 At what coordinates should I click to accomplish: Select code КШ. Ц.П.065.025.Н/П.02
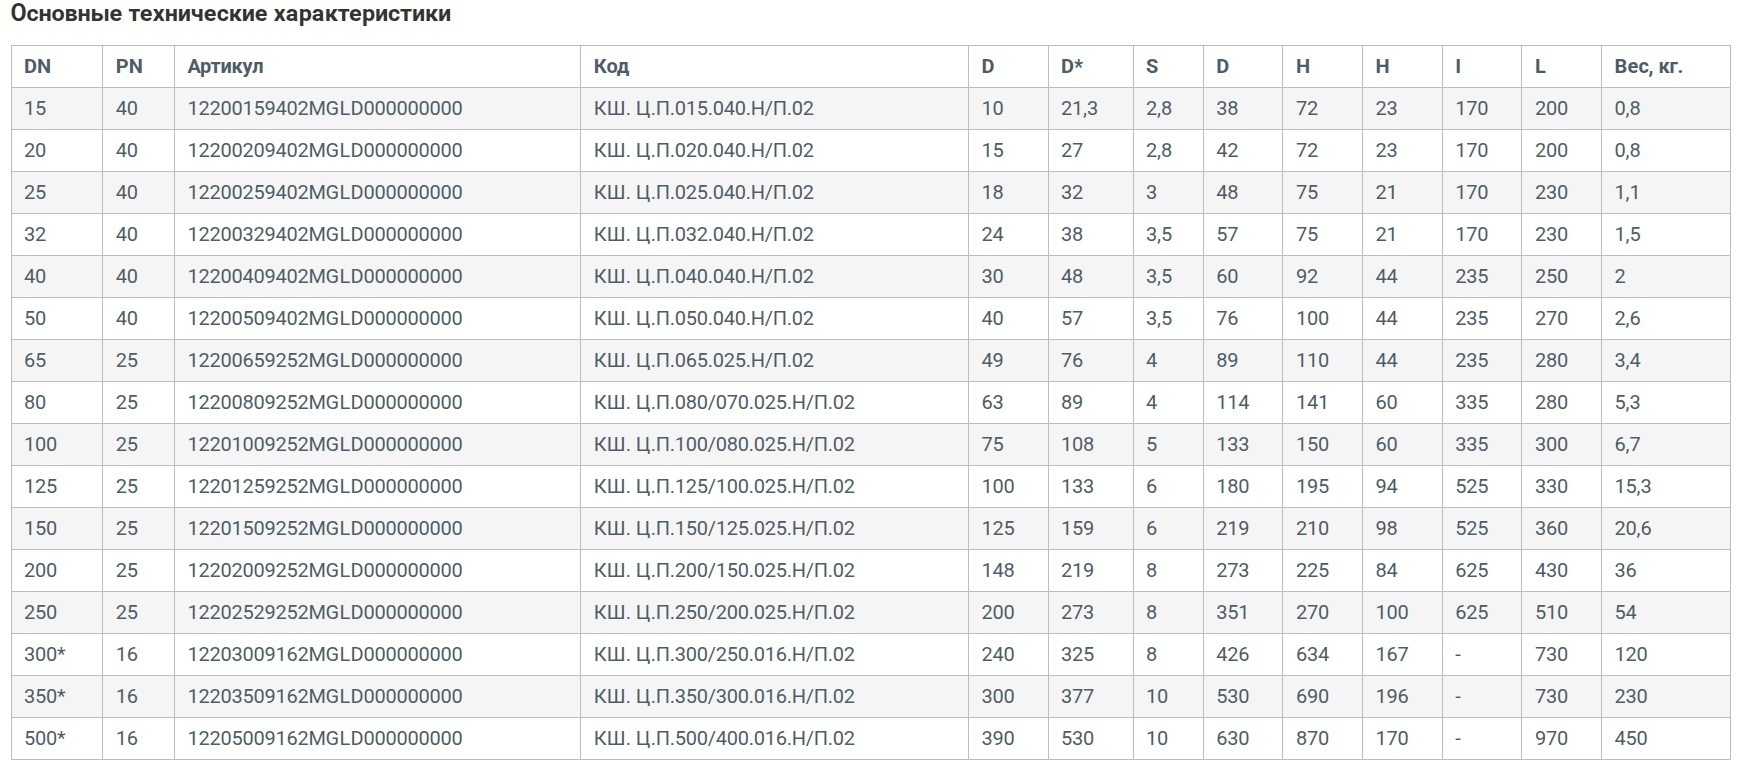point(703,360)
